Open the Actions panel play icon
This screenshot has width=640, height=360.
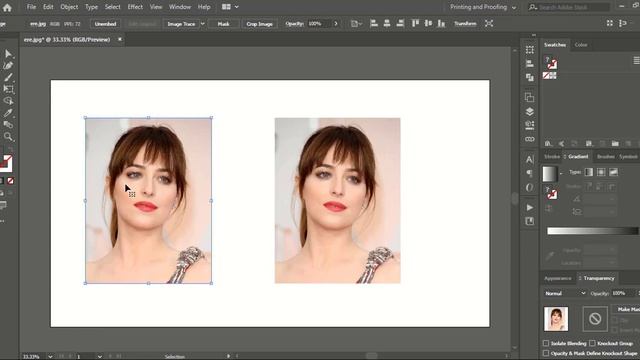pos(529,207)
